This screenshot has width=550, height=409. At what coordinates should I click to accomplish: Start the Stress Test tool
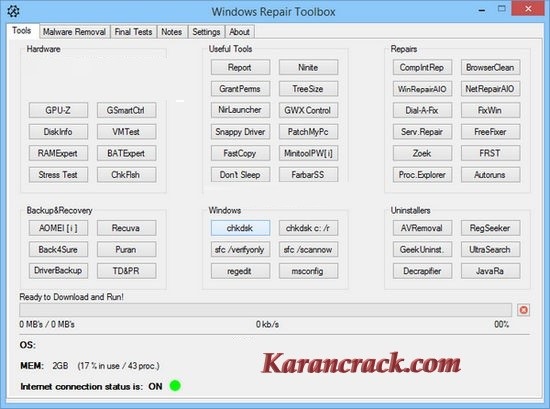click(x=58, y=175)
